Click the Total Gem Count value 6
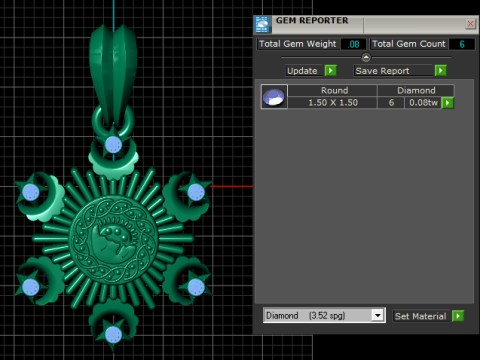This screenshot has width=480, height=360. coord(462,44)
